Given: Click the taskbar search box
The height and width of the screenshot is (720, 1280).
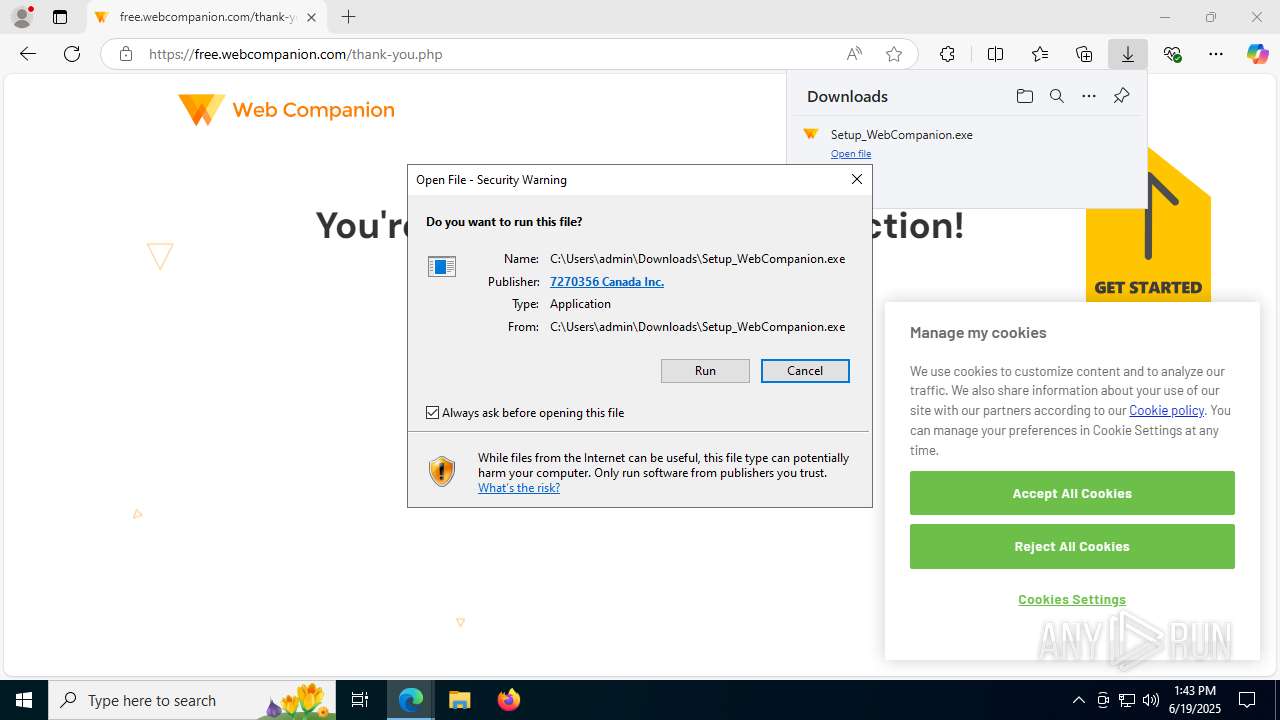Looking at the screenshot, I should (x=192, y=700).
